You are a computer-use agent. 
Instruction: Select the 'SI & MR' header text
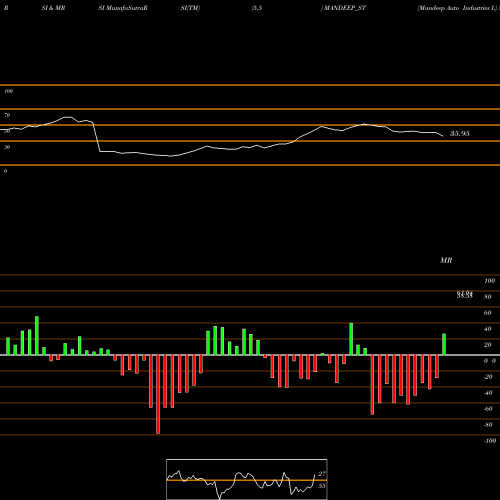(53, 8)
